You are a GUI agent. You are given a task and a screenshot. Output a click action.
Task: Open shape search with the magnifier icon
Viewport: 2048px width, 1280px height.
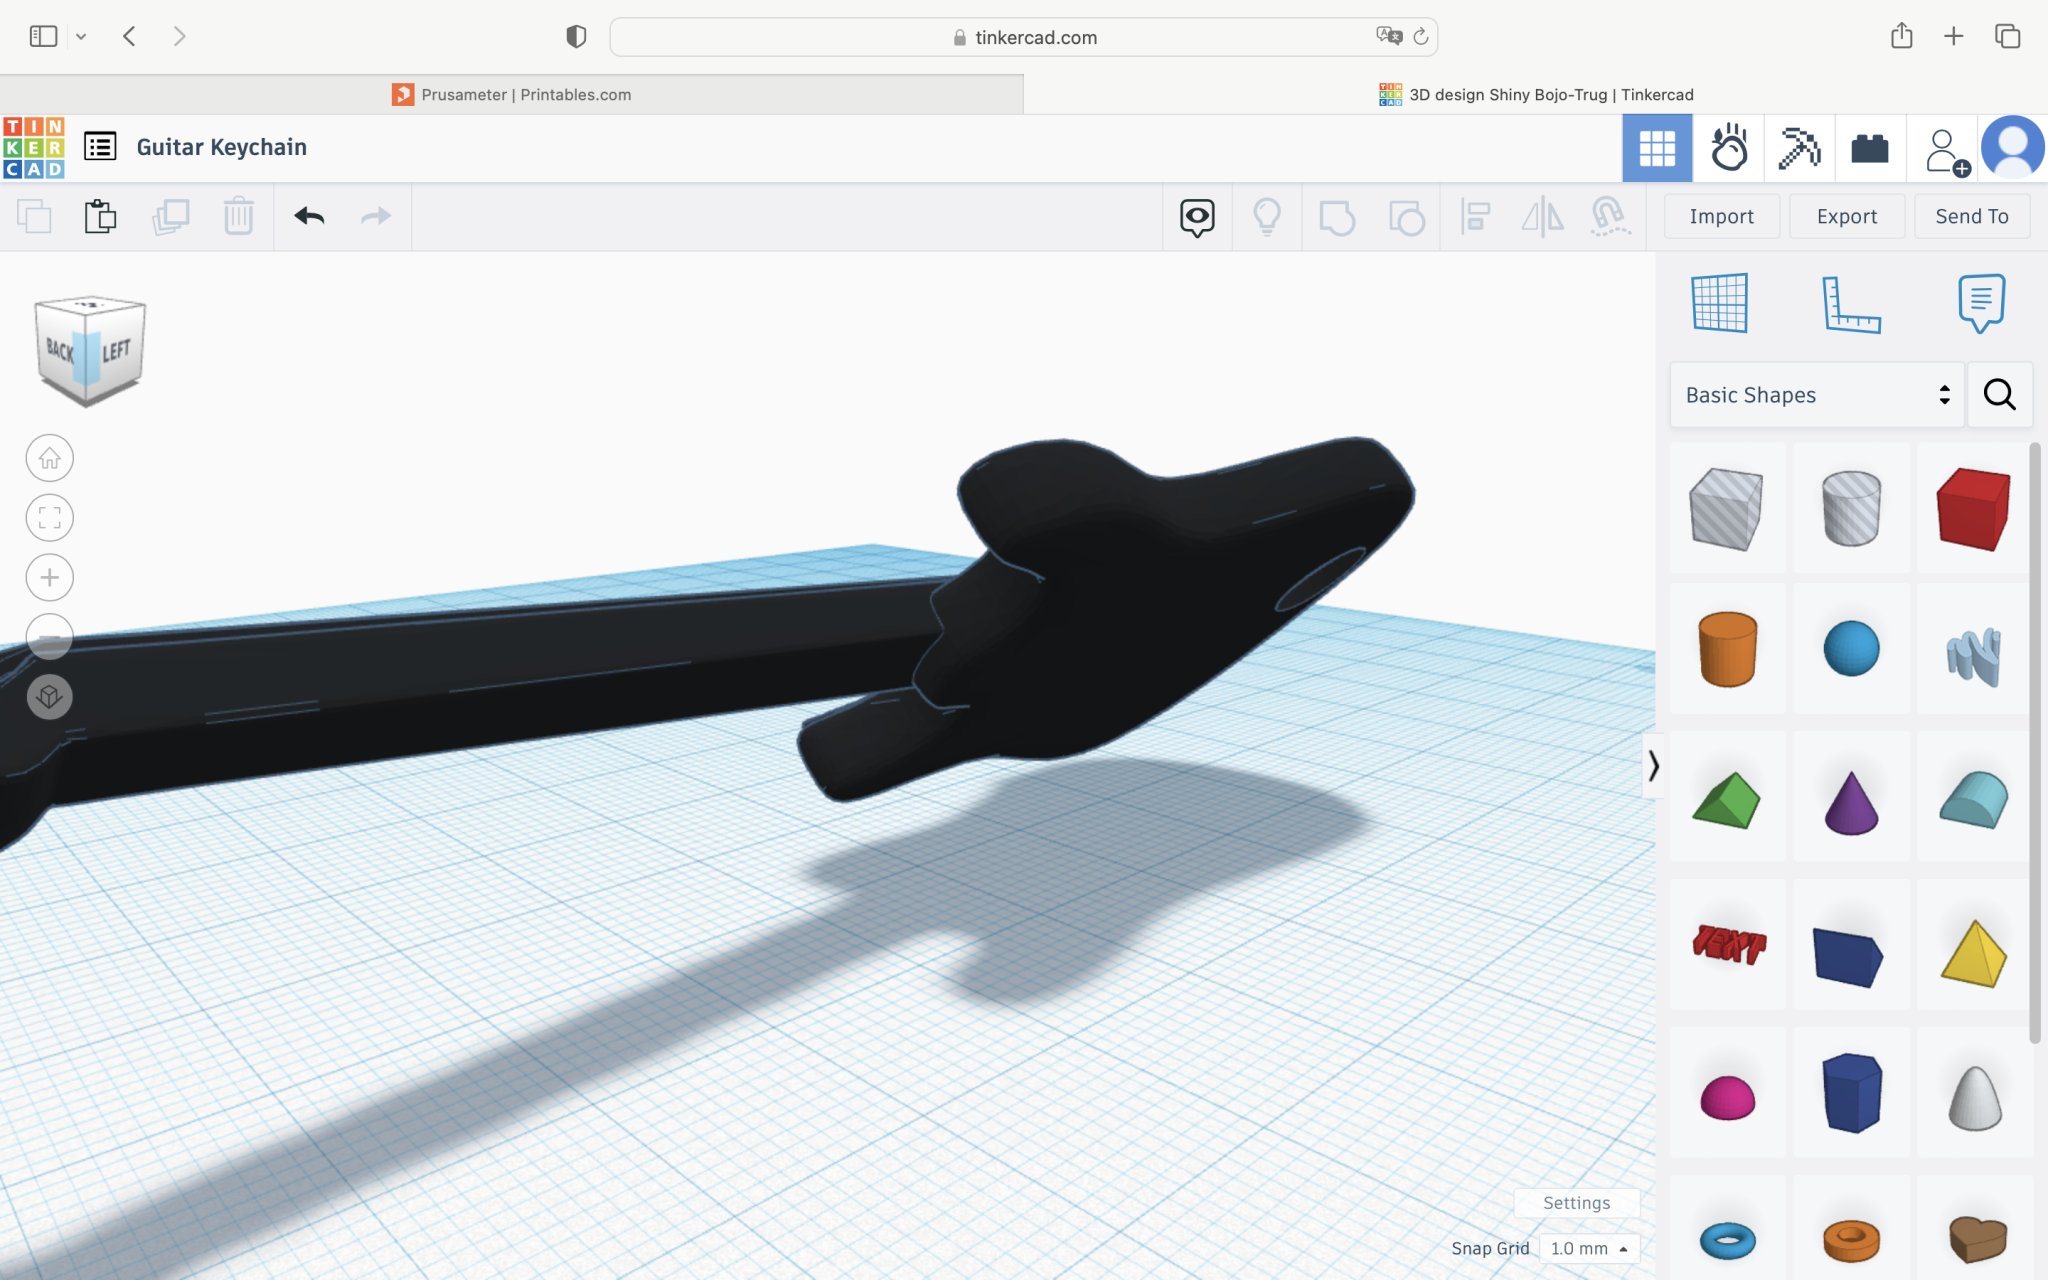(1999, 394)
